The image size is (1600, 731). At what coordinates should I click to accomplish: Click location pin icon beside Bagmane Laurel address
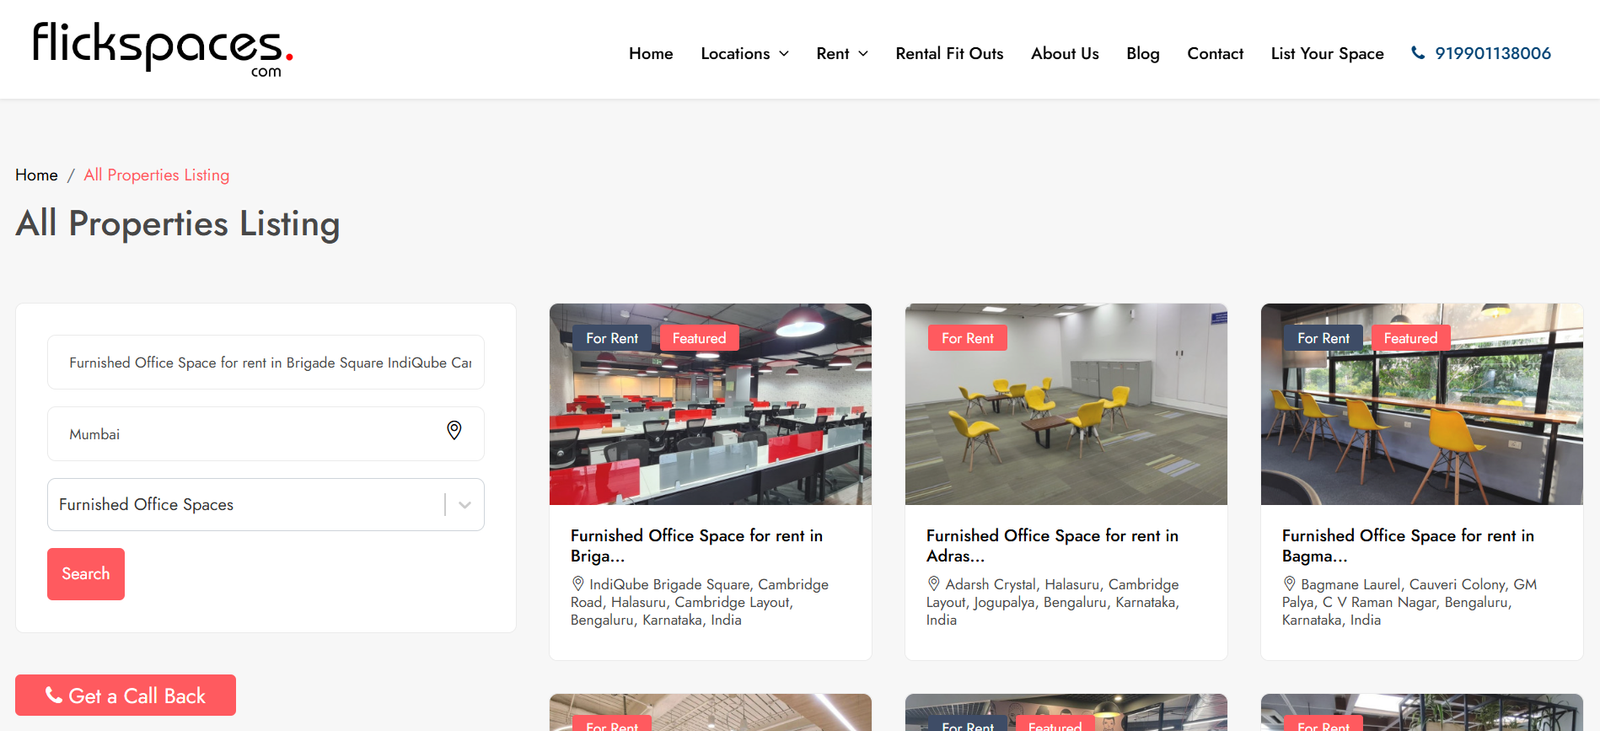pyautogui.click(x=1289, y=583)
